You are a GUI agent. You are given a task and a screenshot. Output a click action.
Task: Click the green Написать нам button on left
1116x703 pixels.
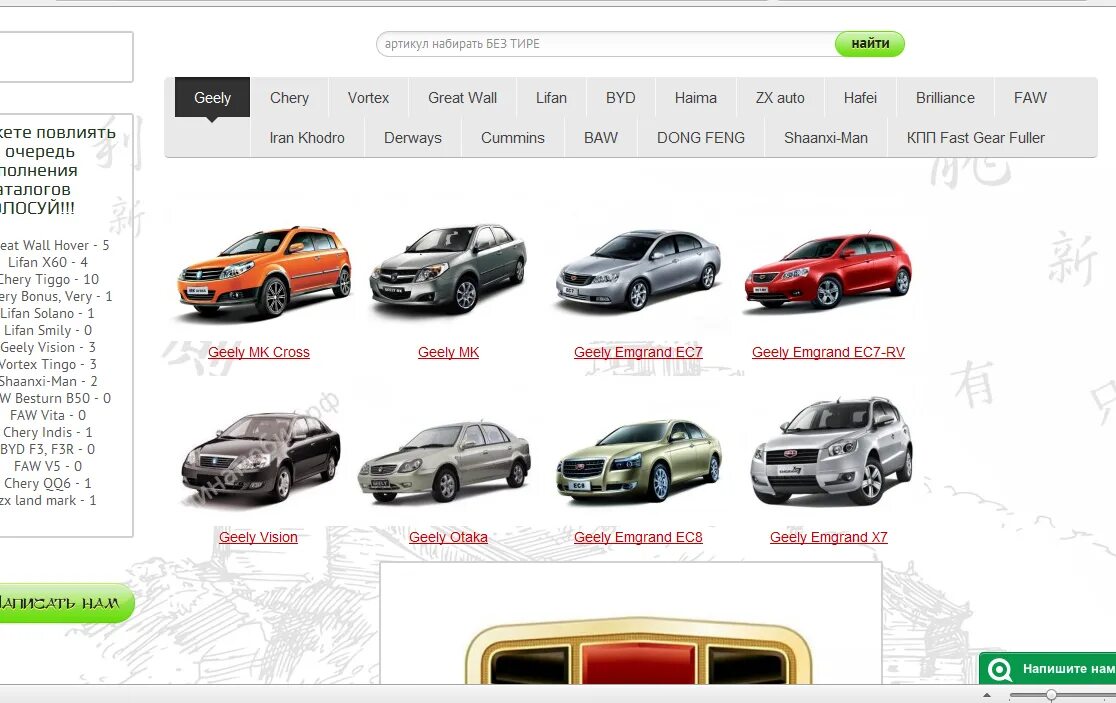click(65, 603)
